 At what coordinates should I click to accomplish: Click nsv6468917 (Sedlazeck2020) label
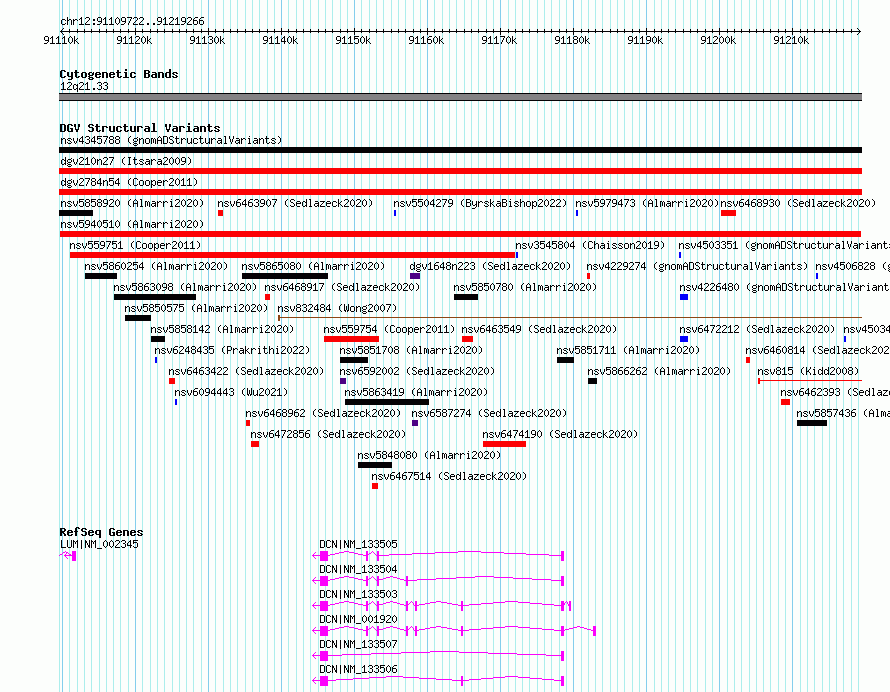click(342, 287)
